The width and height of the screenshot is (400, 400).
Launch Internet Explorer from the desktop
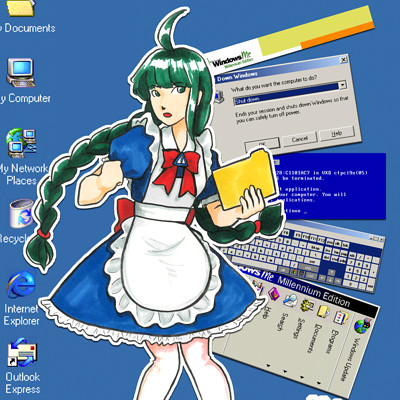point(21,285)
